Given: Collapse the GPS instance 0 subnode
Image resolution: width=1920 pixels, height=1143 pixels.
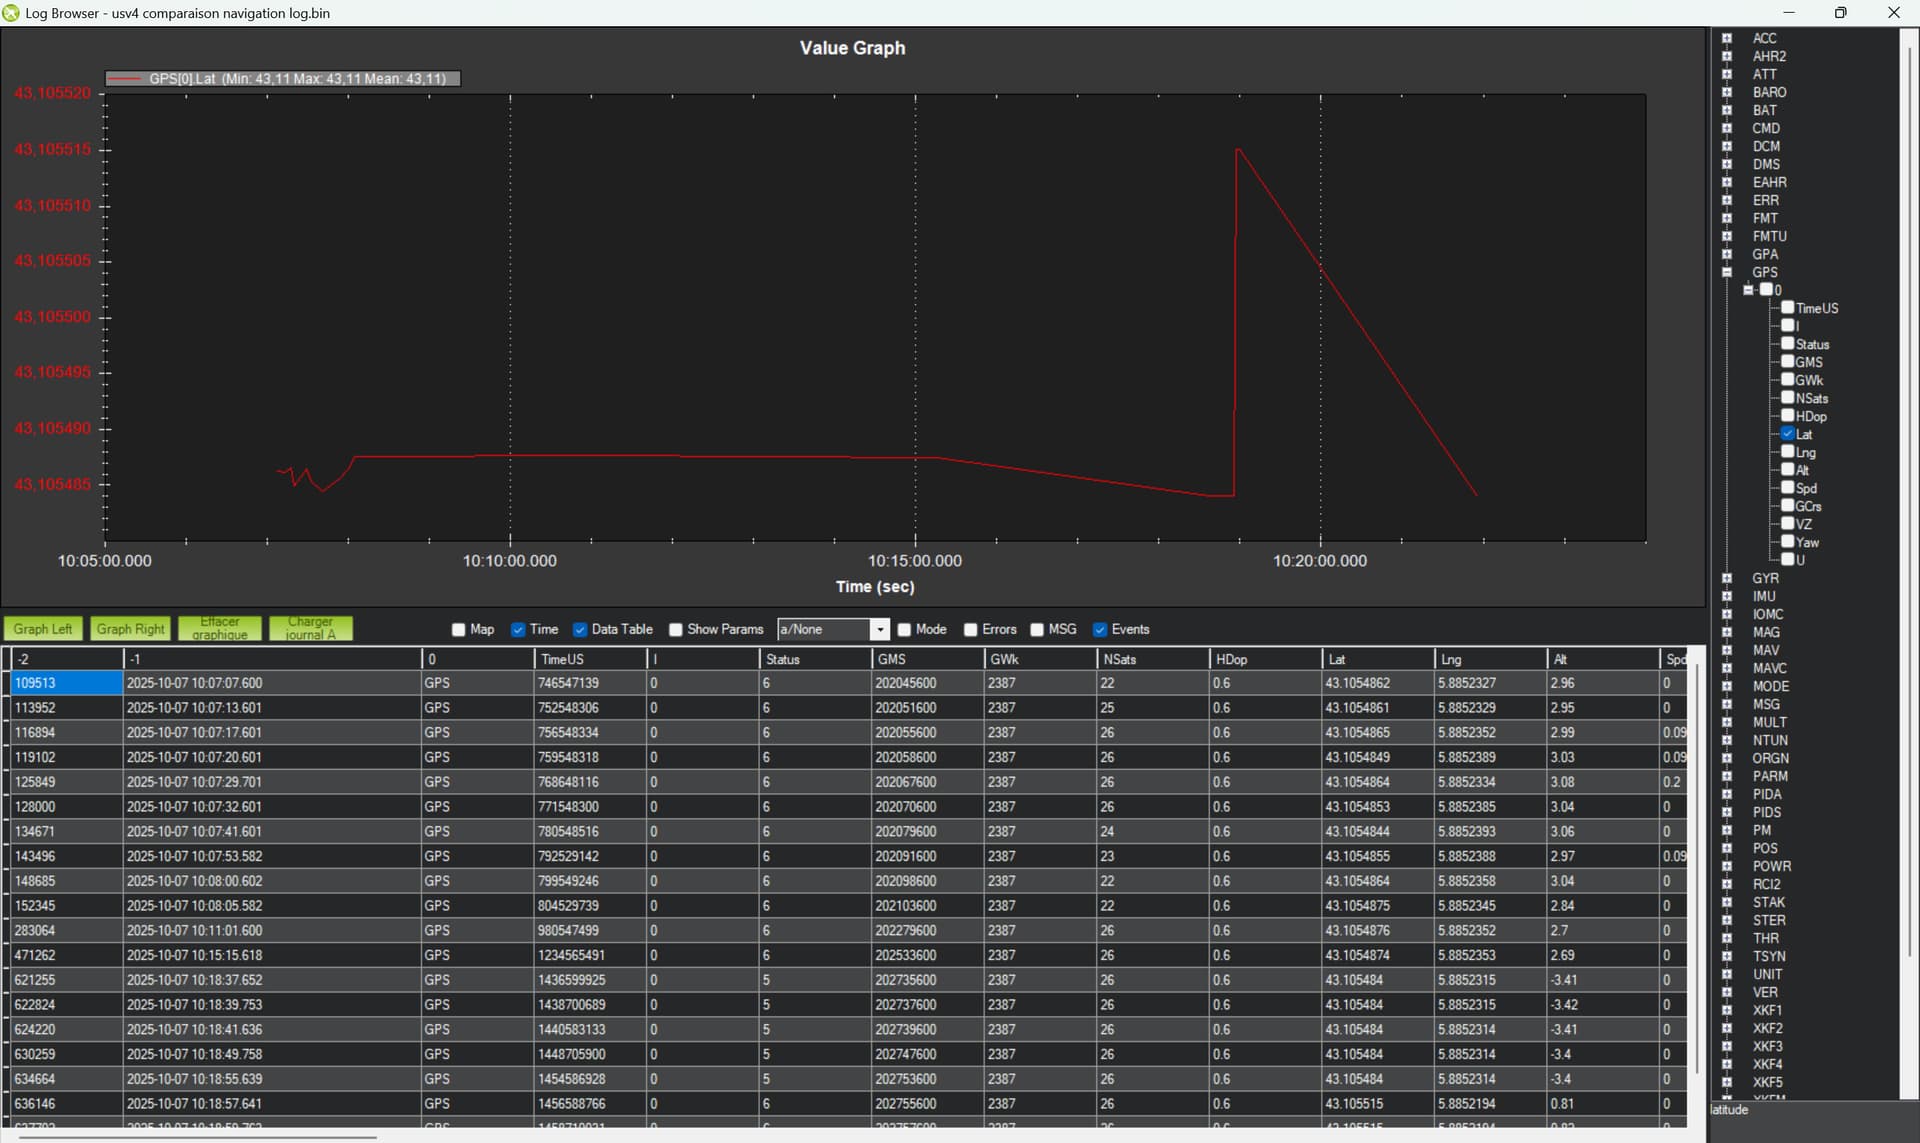Looking at the screenshot, I should tap(1748, 290).
